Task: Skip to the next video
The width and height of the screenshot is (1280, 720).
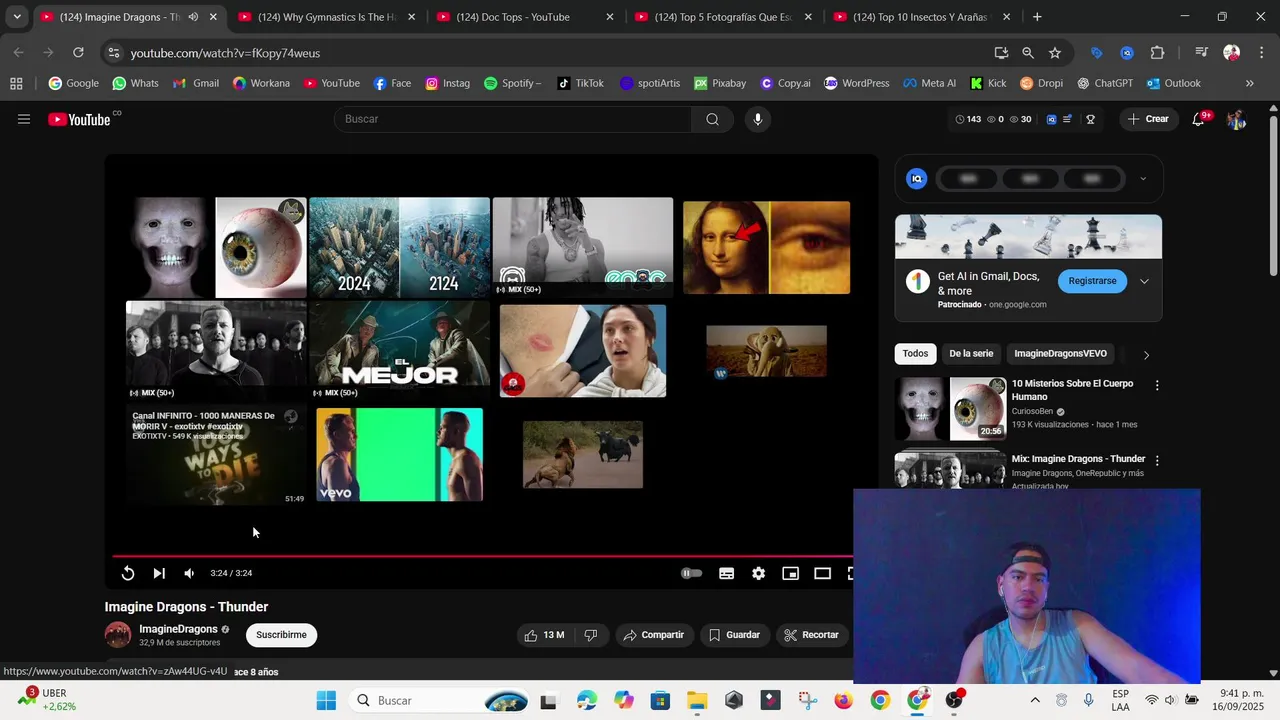Action: [x=159, y=573]
